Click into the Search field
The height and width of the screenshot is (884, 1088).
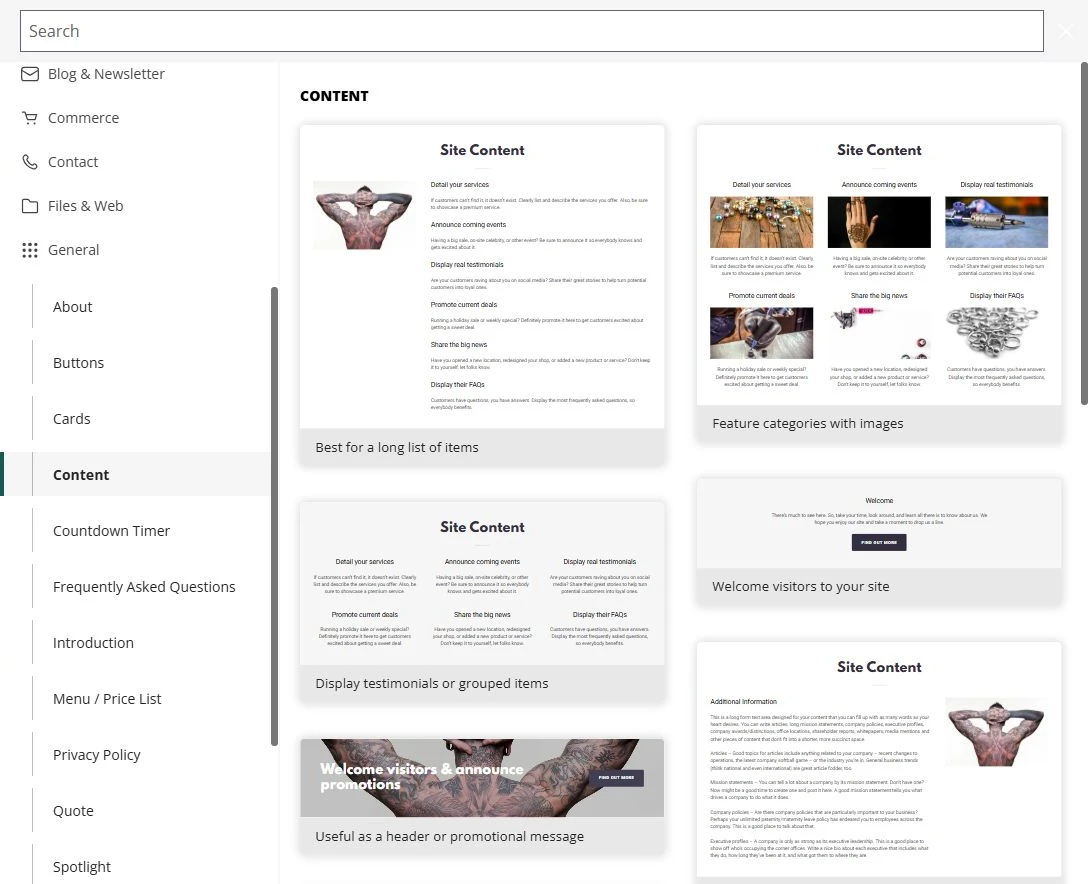click(532, 31)
